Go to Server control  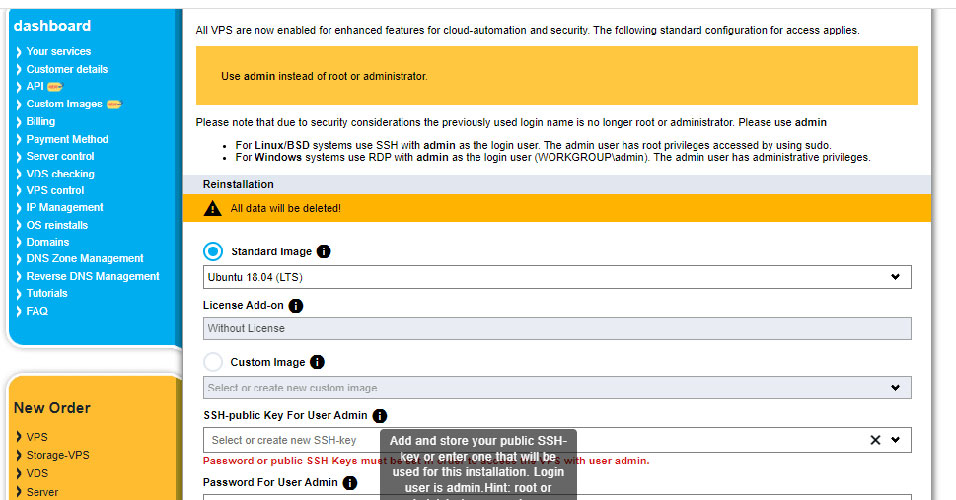pyautogui.click(x=60, y=156)
